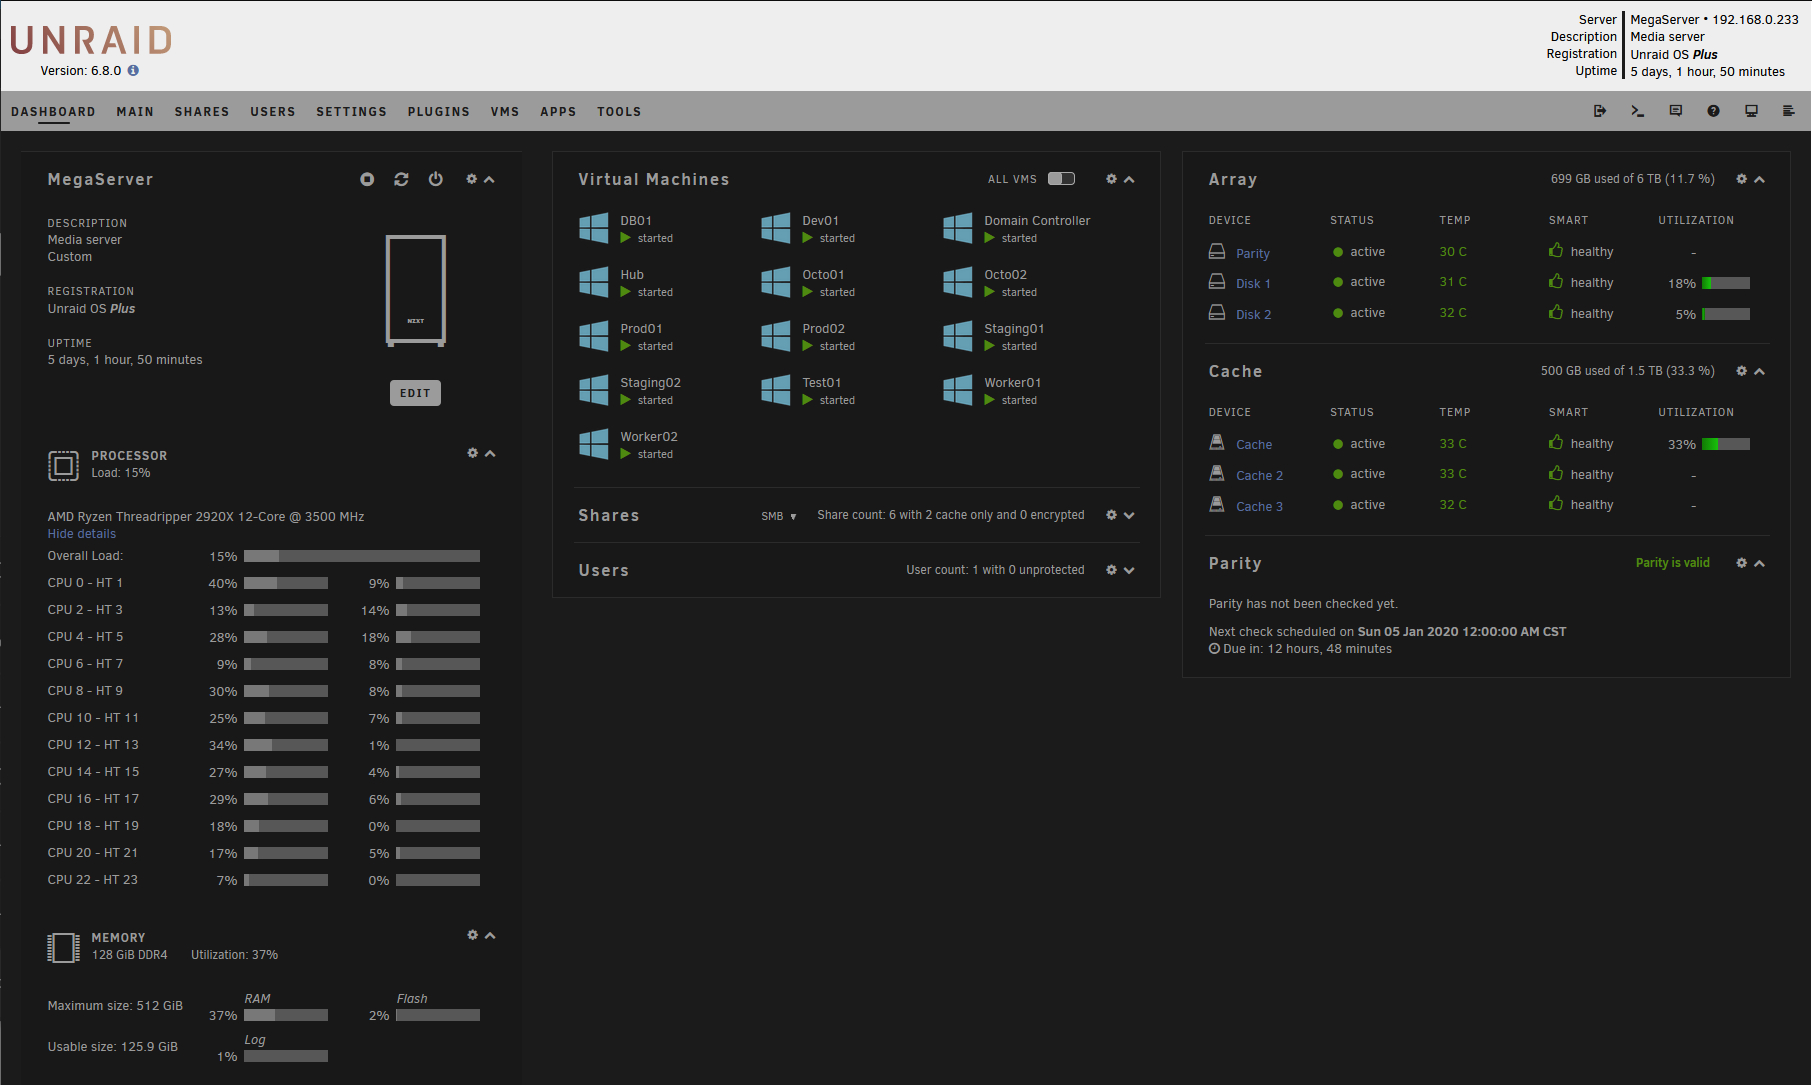Open the web terminal
Screen dimensions: 1812x1085
tap(1638, 111)
